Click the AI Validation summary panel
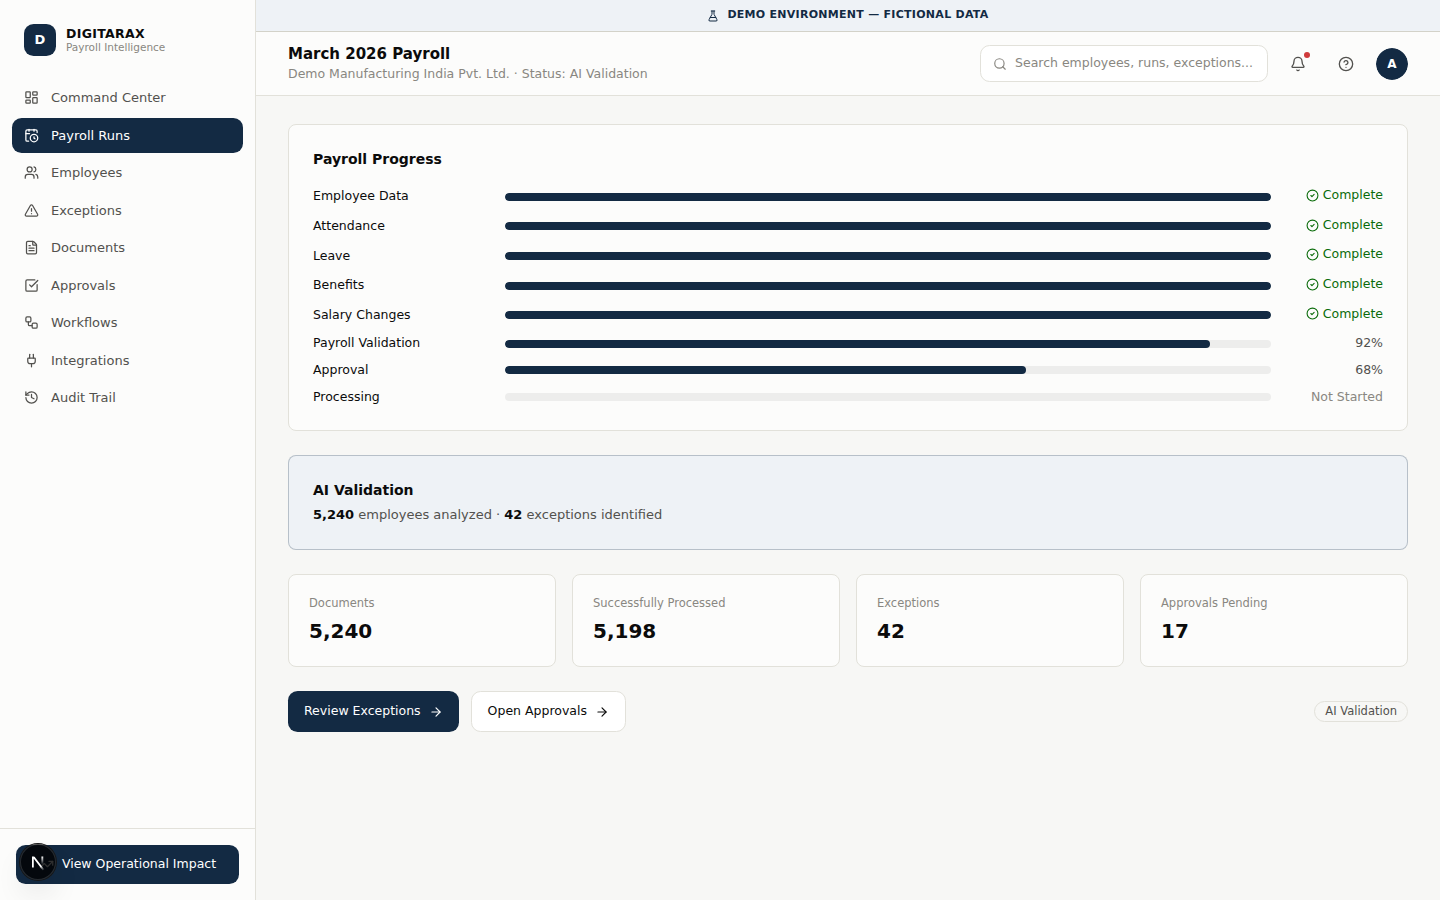The width and height of the screenshot is (1440, 900). click(848, 502)
